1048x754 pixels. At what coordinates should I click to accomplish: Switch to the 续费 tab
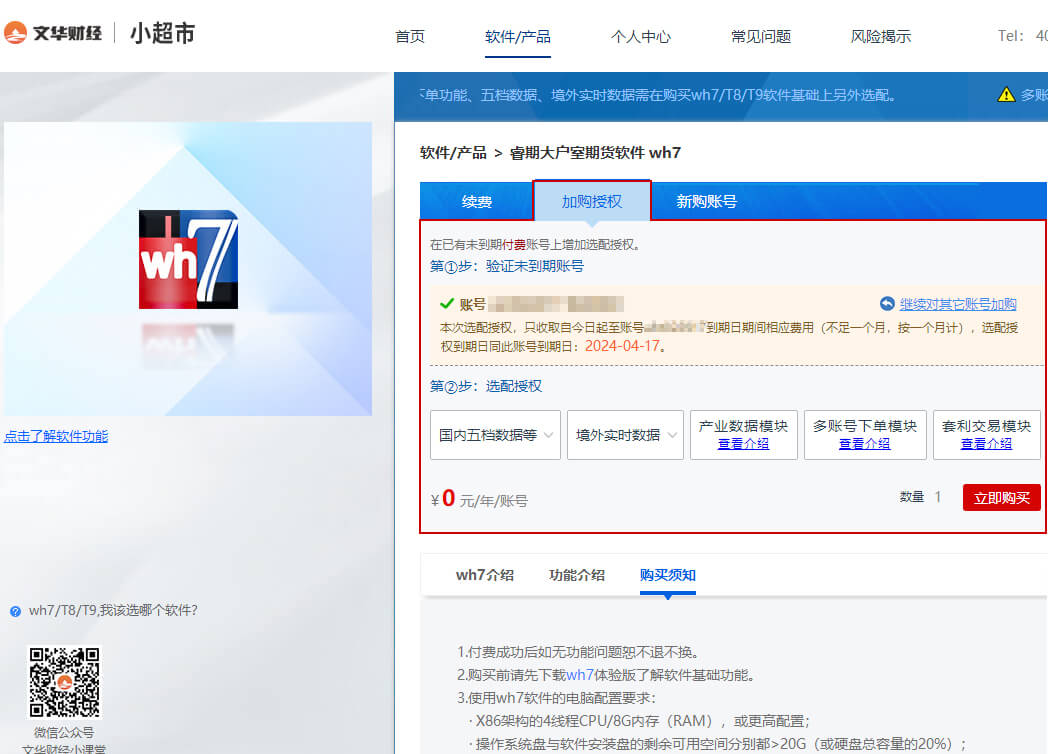[x=477, y=201]
